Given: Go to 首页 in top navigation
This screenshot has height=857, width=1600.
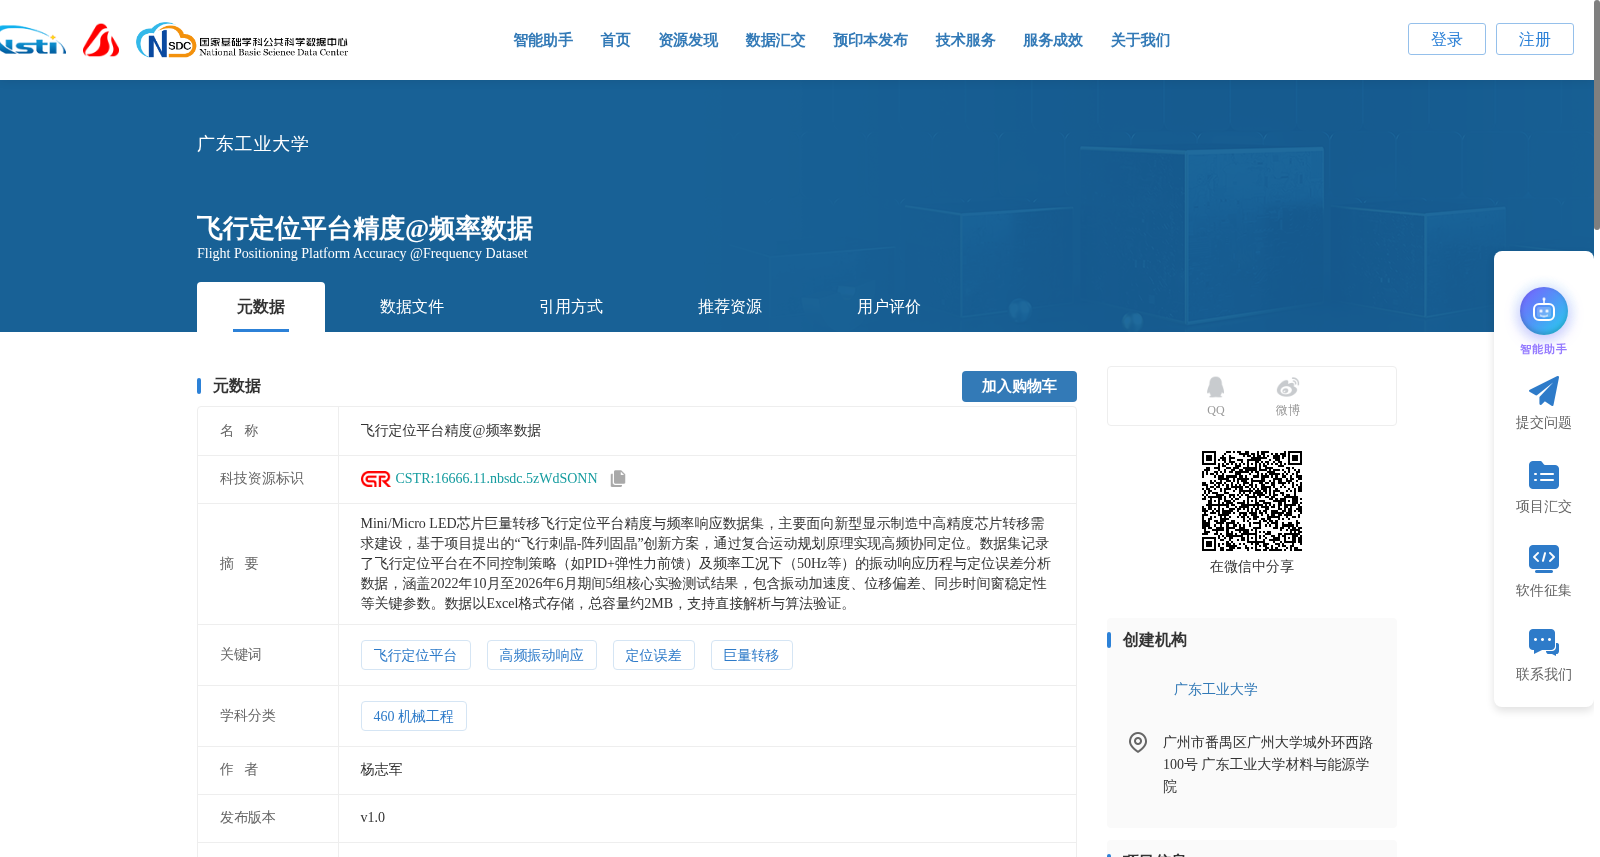Looking at the screenshot, I should 615,40.
